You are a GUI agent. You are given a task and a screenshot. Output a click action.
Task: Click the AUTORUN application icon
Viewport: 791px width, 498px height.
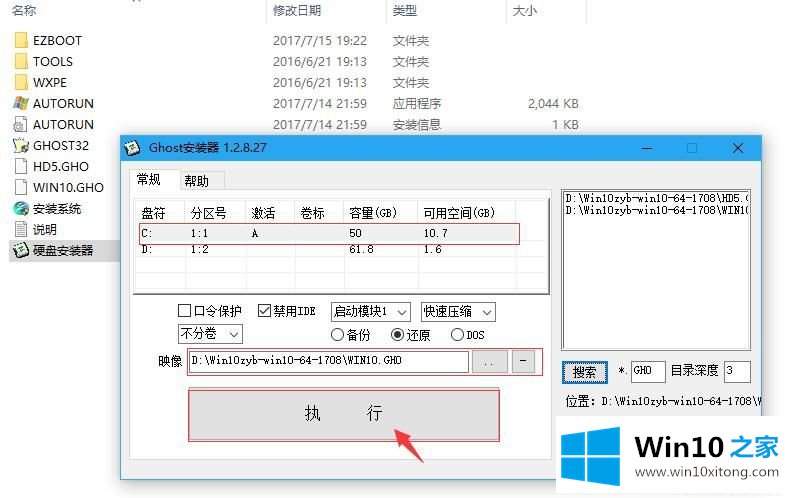[21, 103]
